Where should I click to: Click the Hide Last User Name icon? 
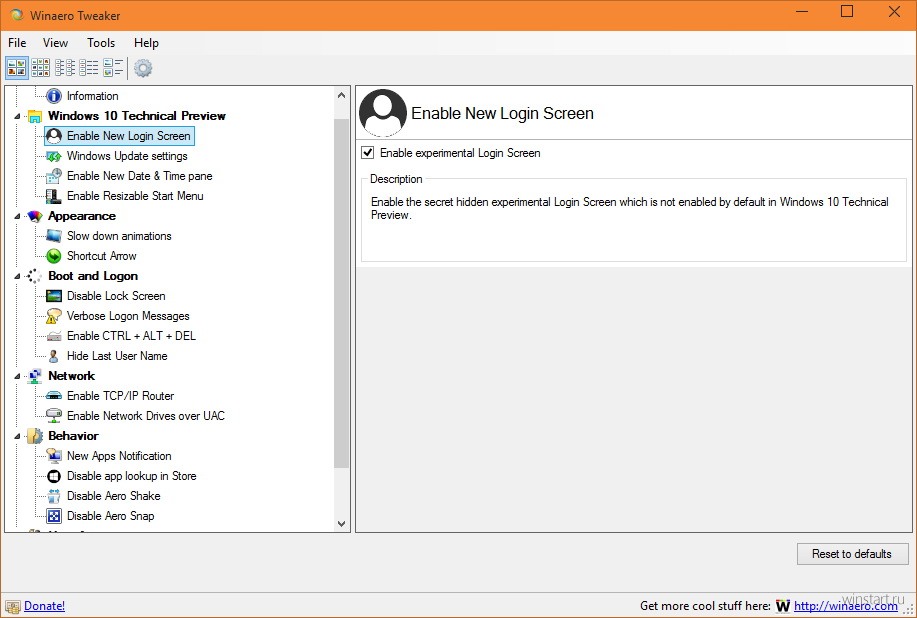[x=54, y=356]
